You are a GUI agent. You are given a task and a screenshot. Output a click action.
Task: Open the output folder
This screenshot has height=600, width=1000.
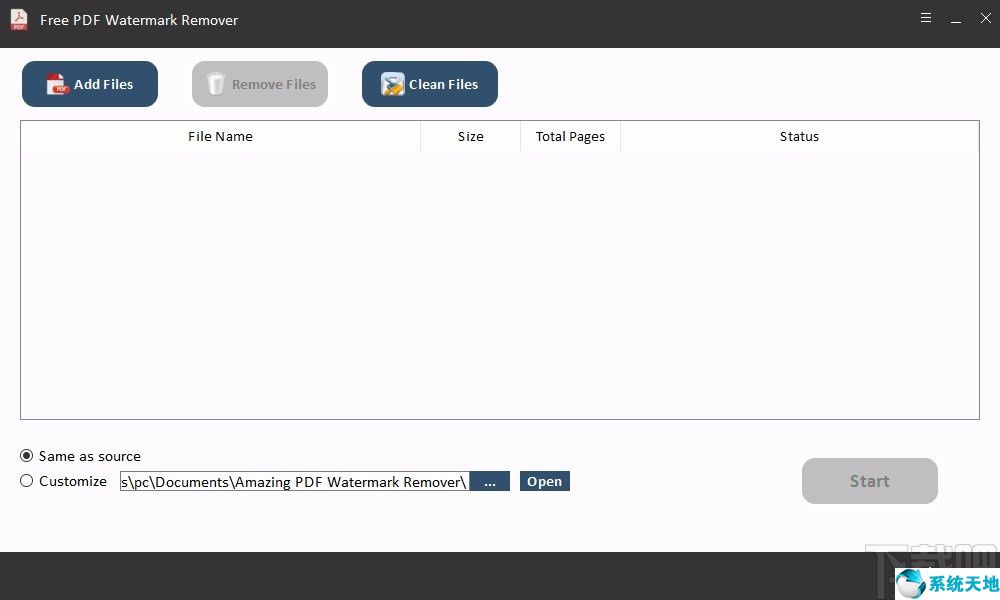click(x=545, y=481)
